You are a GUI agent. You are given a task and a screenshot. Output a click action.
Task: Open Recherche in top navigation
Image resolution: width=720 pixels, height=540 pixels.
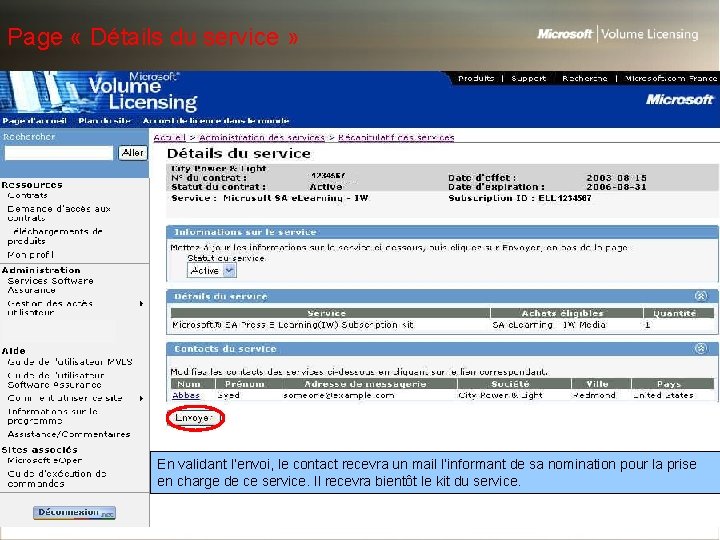coord(585,79)
